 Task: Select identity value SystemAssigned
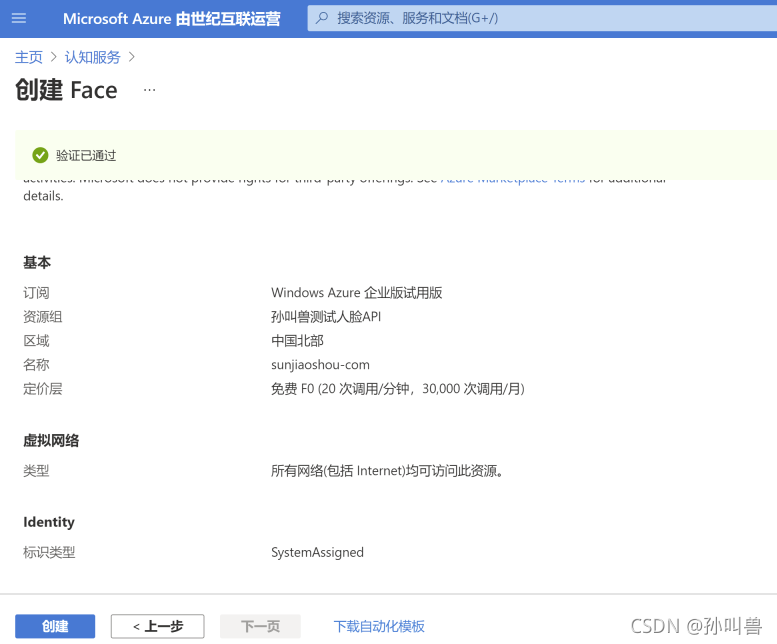pyautogui.click(x=317, y=552)
